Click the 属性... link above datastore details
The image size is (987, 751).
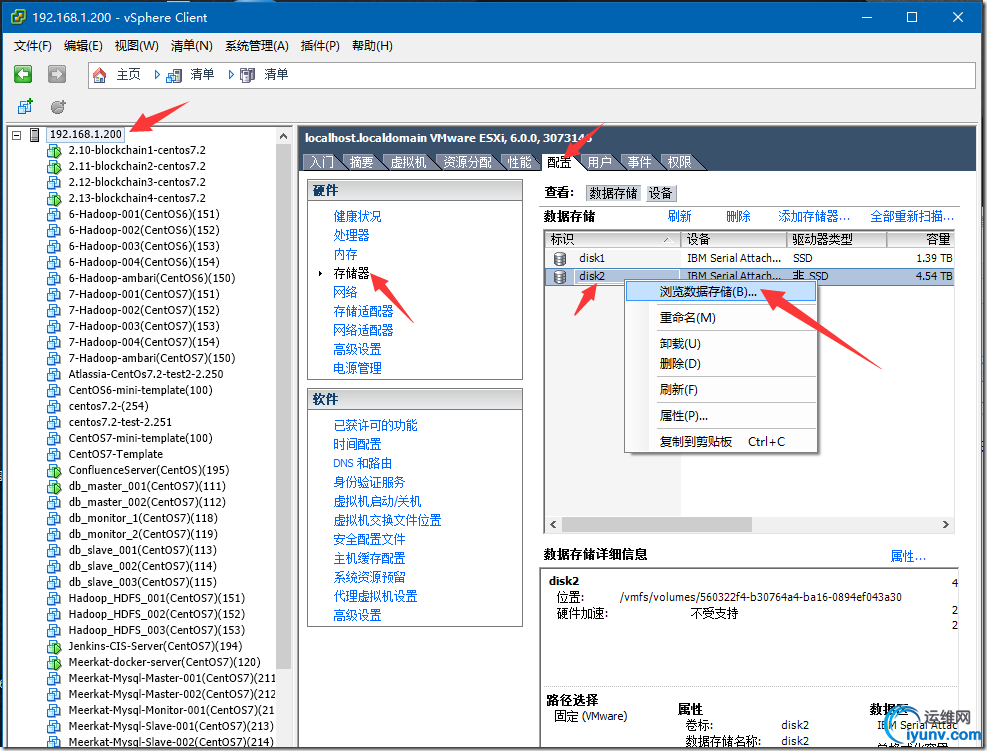(x=908, y=556)
